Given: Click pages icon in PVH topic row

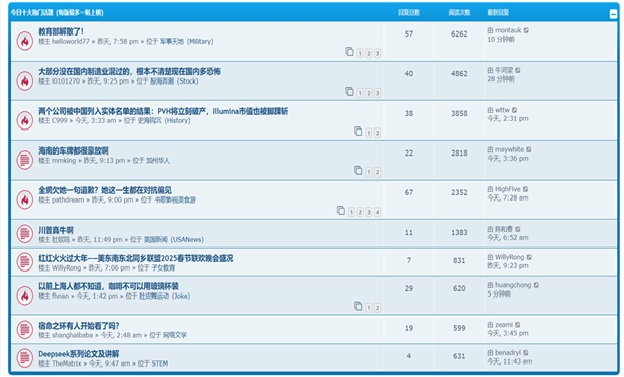Looking at the screenshot, I should point(358,131).
